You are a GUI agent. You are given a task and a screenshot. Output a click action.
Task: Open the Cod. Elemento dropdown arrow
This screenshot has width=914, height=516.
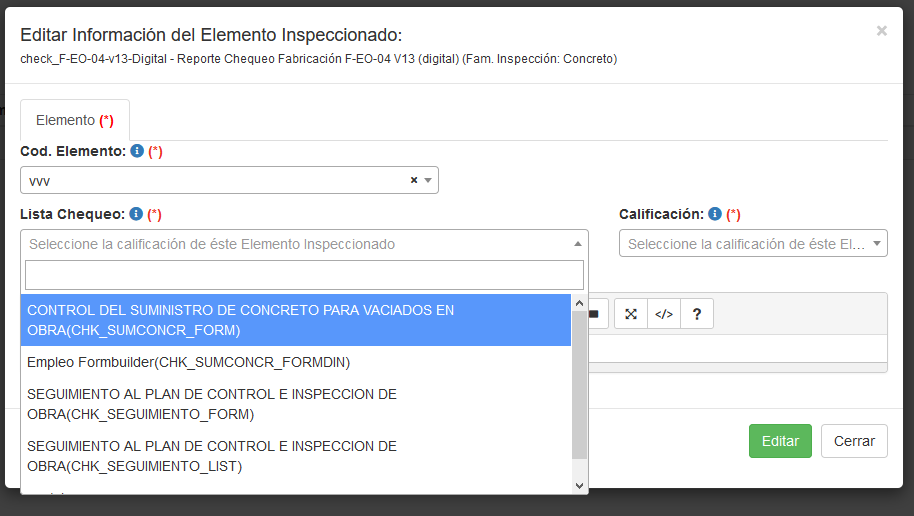[428, 181]
